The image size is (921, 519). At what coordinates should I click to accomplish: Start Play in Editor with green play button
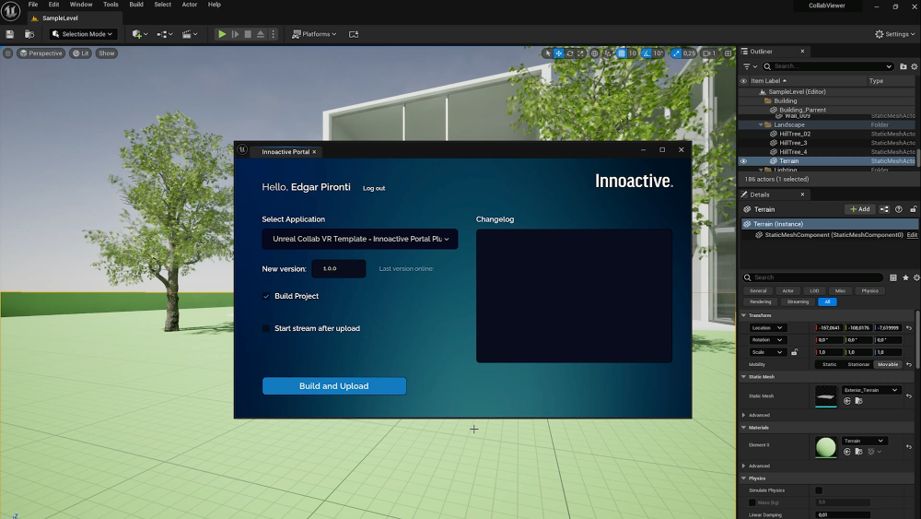[222, 34]
